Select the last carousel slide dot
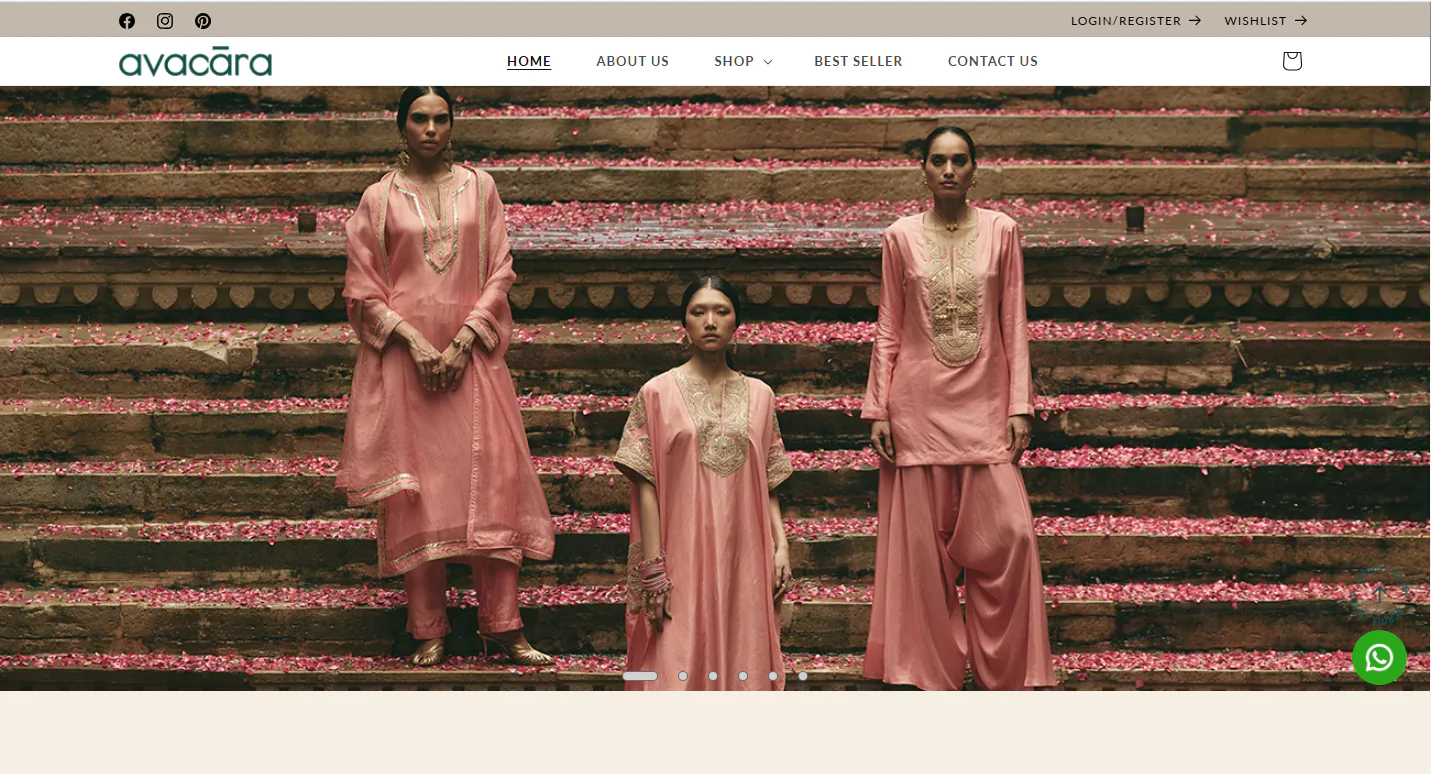1431x774 pixels. coord(803,676)
